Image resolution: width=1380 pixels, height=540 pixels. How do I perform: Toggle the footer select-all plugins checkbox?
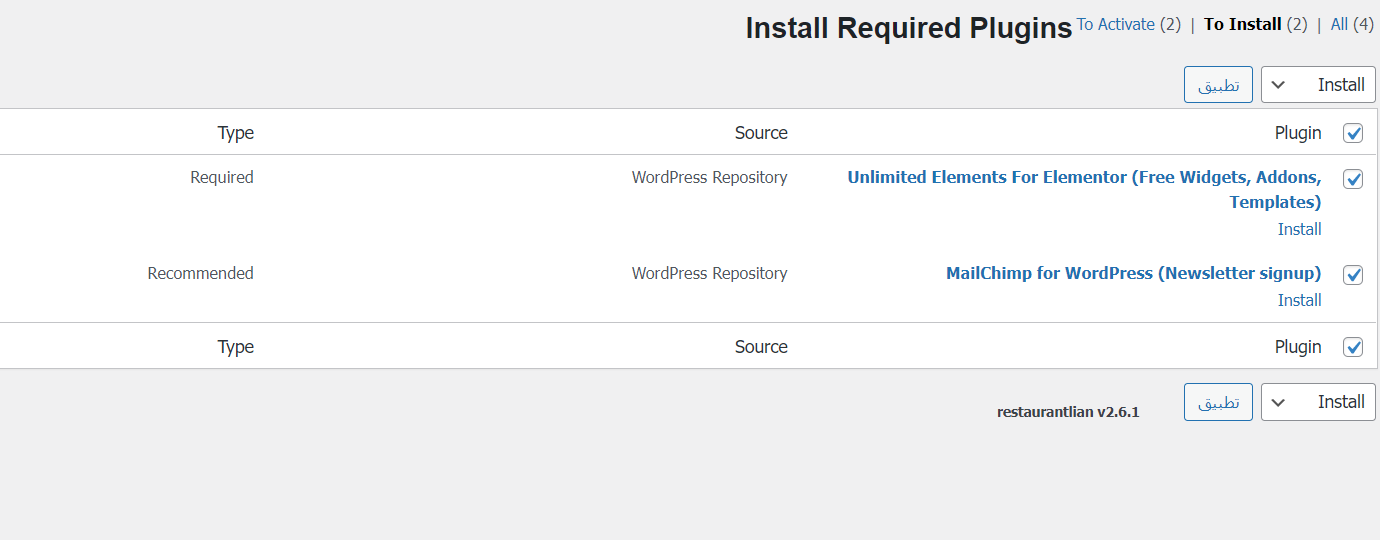coord(1353,347)
